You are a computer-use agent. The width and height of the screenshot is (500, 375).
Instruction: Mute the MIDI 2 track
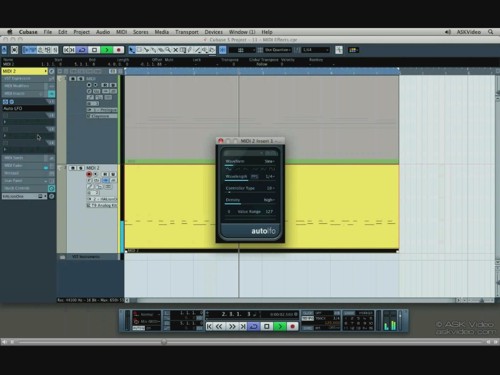[x=72, y=168]
